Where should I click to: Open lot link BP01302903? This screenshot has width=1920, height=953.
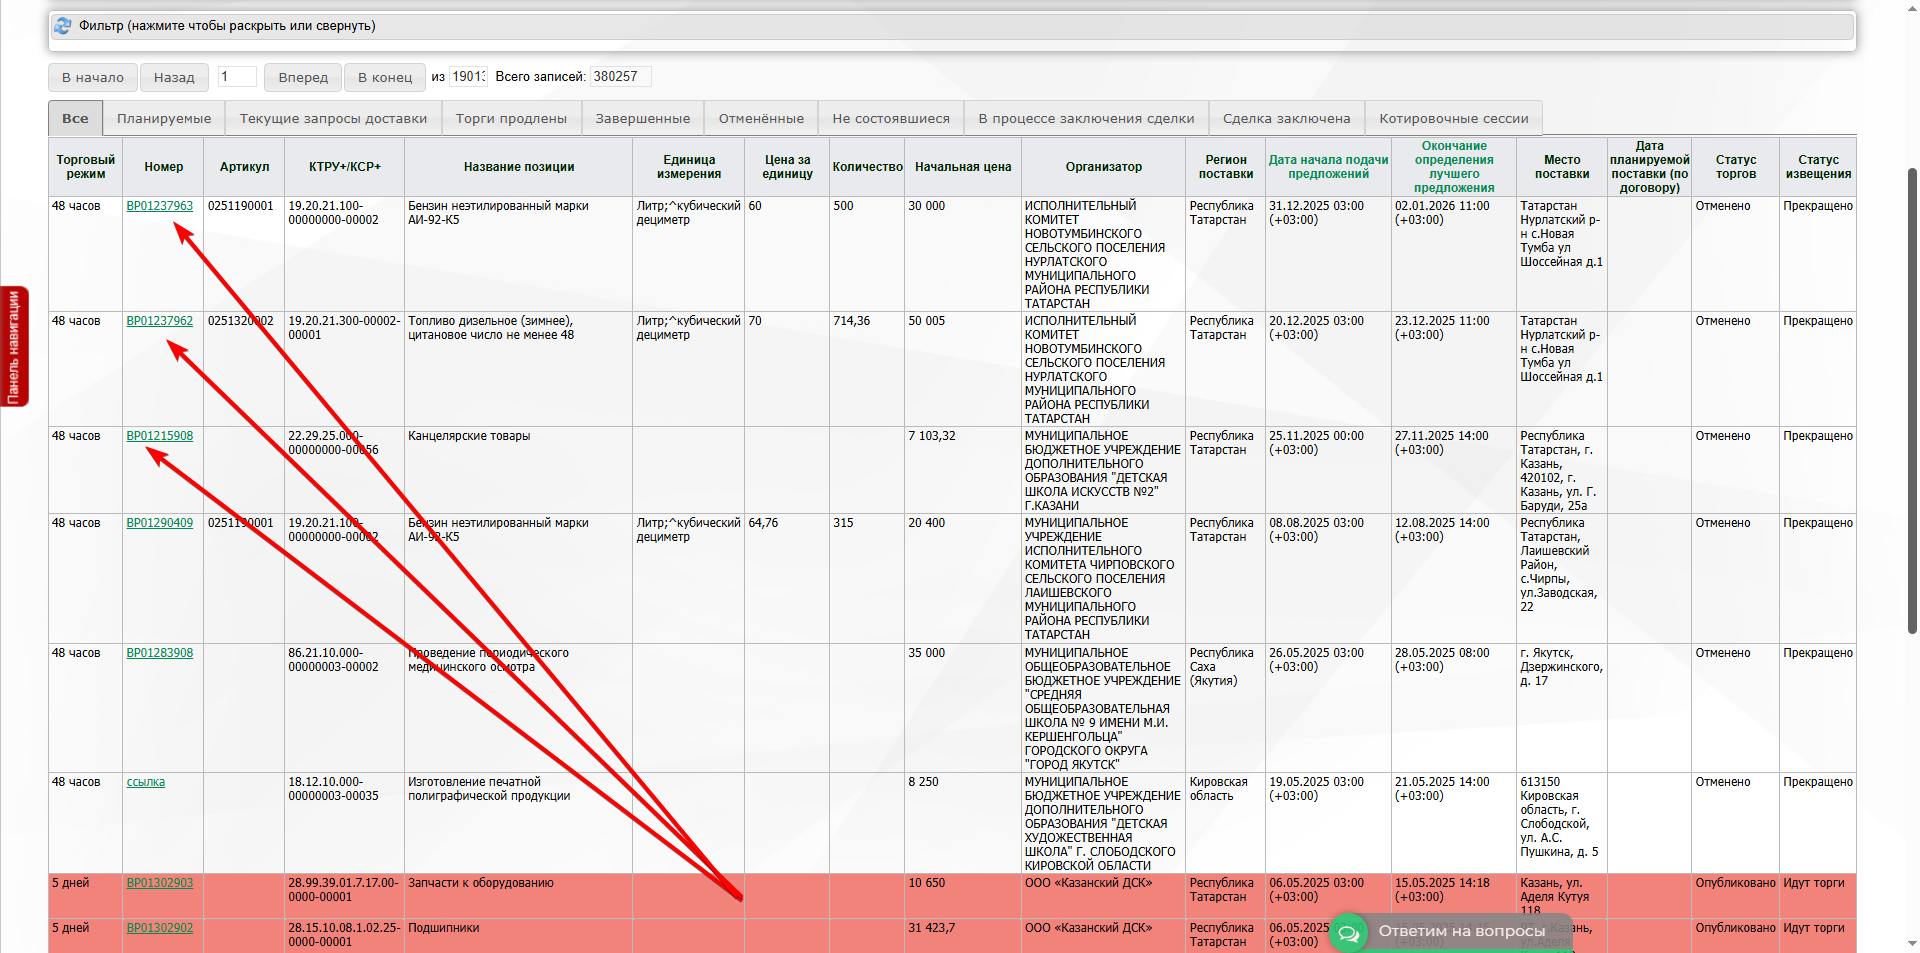(160, 883)
